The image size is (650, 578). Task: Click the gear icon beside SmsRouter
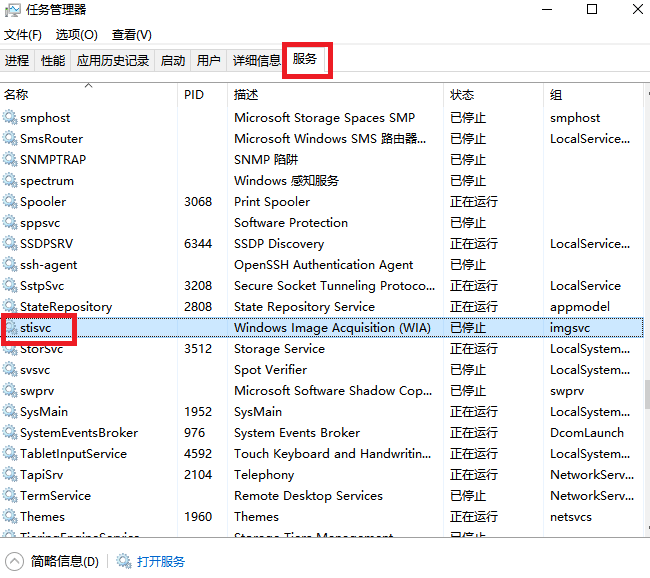[x=10, y=138]
